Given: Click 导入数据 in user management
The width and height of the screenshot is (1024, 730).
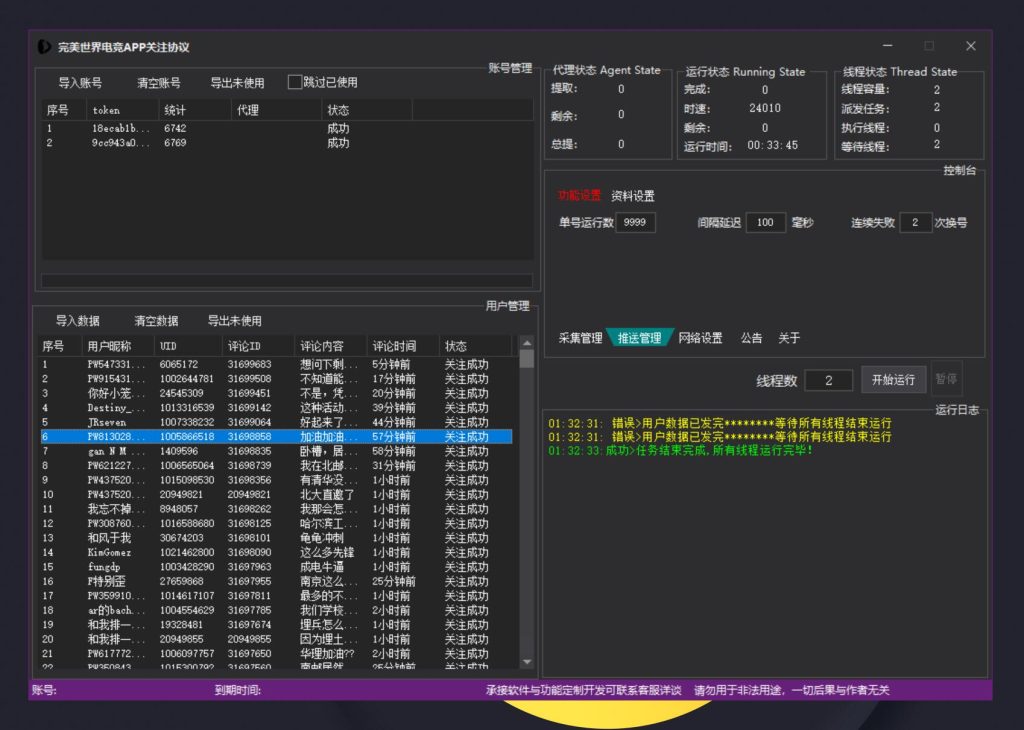Looking at the screenshot, I should pyautogui.click(x=78, y=321).
